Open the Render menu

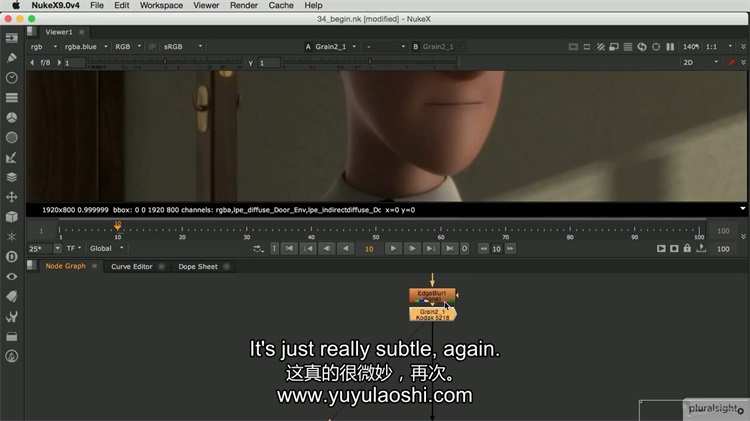coord(244,5)
